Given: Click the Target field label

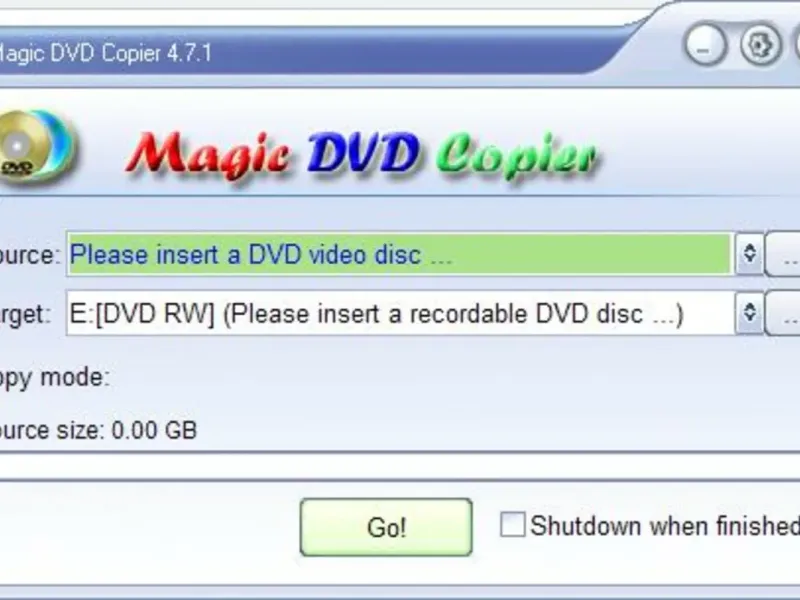Looking at the screenshot, I should (26, 314).
